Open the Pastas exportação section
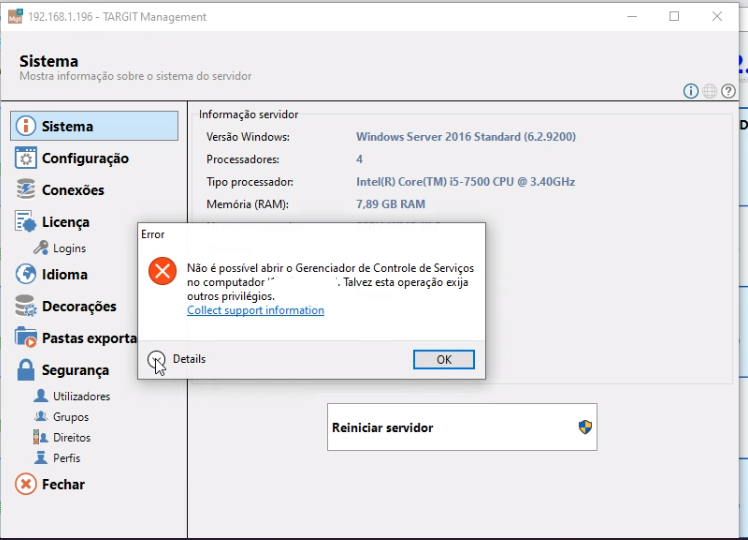Screen dimensions: 748x540 89,338
